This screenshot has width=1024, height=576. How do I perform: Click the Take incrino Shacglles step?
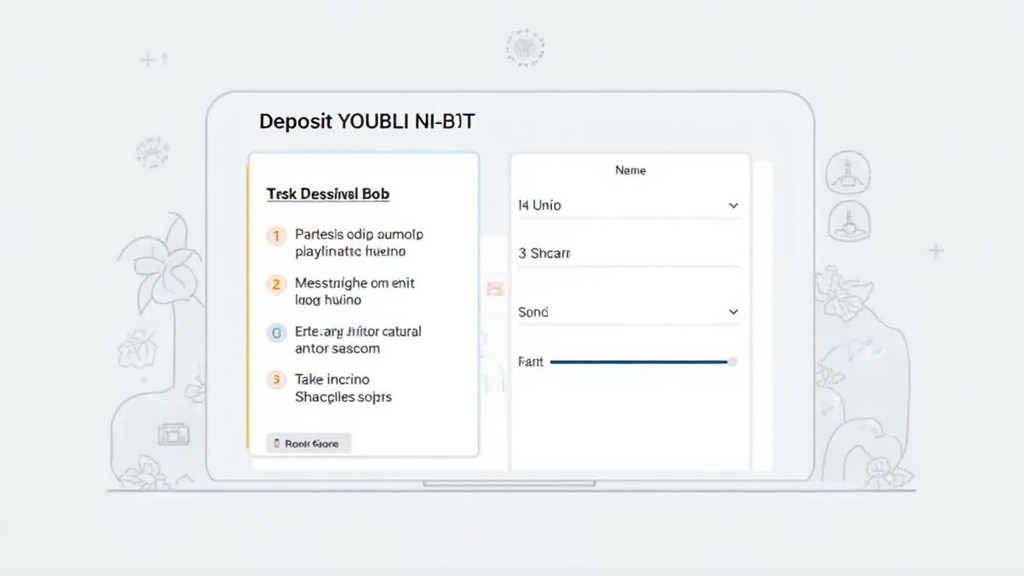click(343, 388)
